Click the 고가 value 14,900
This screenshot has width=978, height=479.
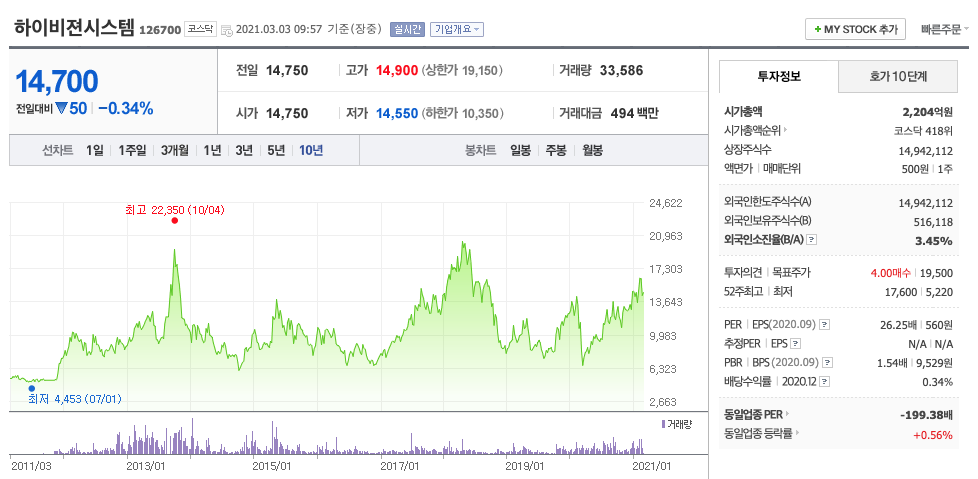tap(397, 70)
